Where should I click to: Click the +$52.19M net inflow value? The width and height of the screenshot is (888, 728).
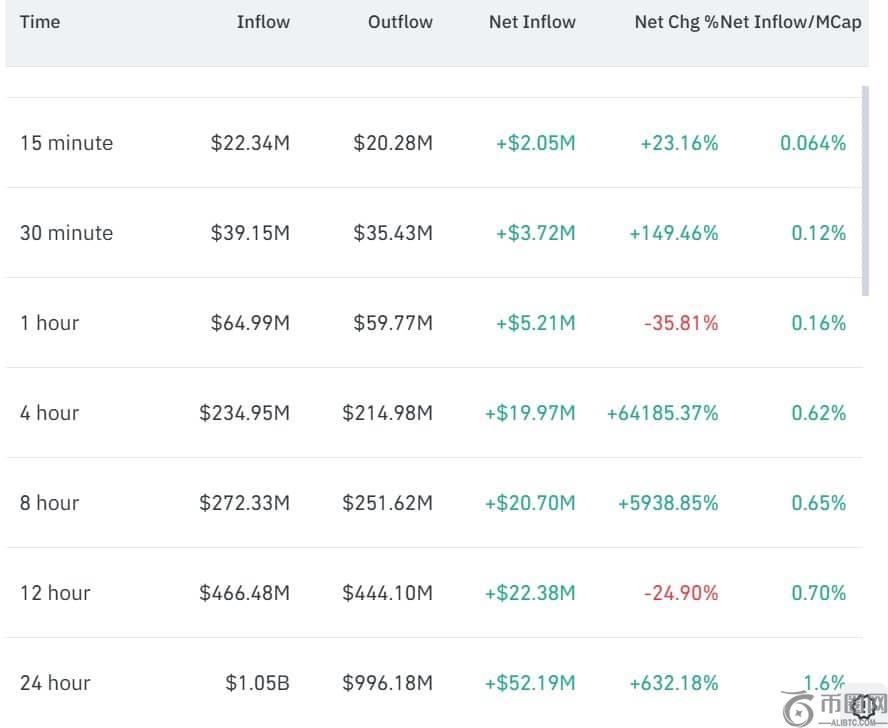coord(530,683)
